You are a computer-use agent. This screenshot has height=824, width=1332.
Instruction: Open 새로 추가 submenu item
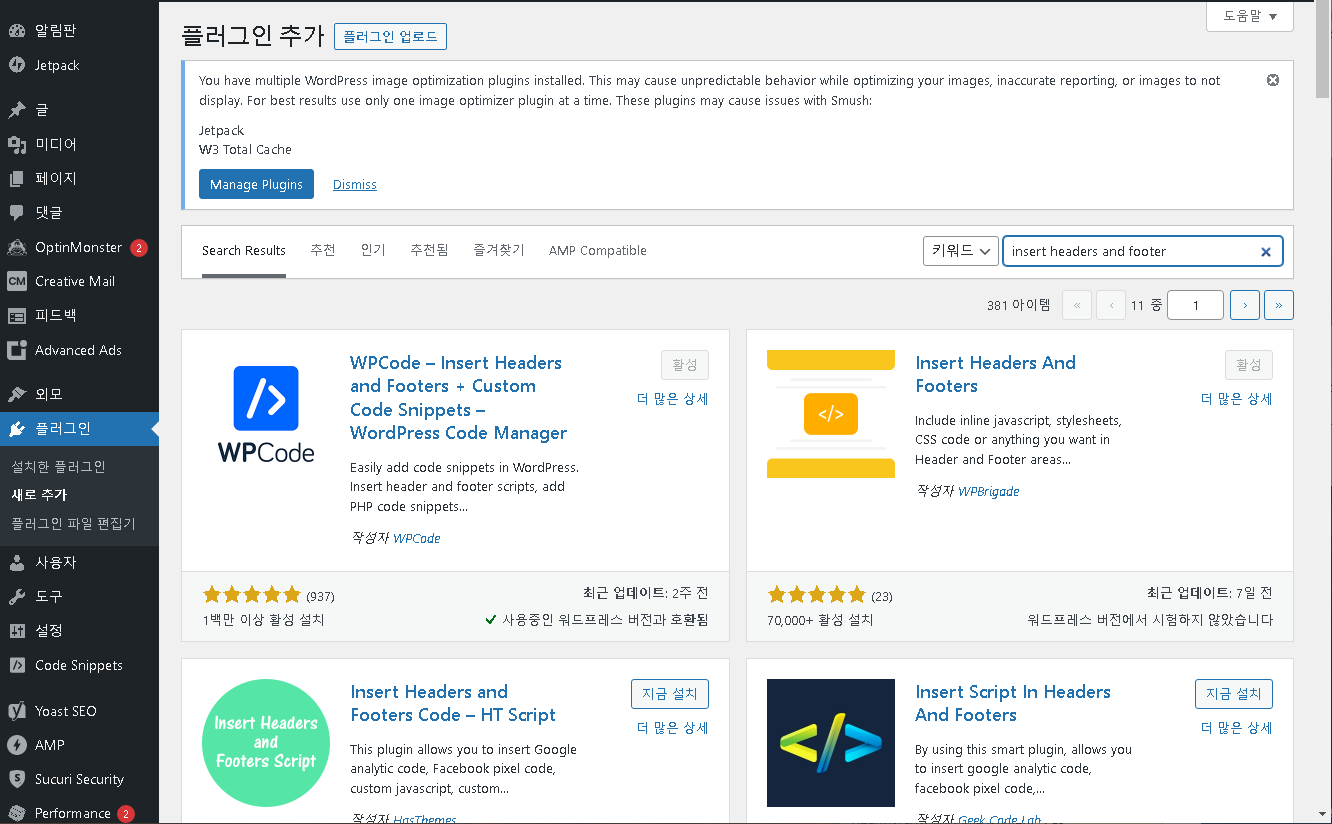tap(39, 495)
